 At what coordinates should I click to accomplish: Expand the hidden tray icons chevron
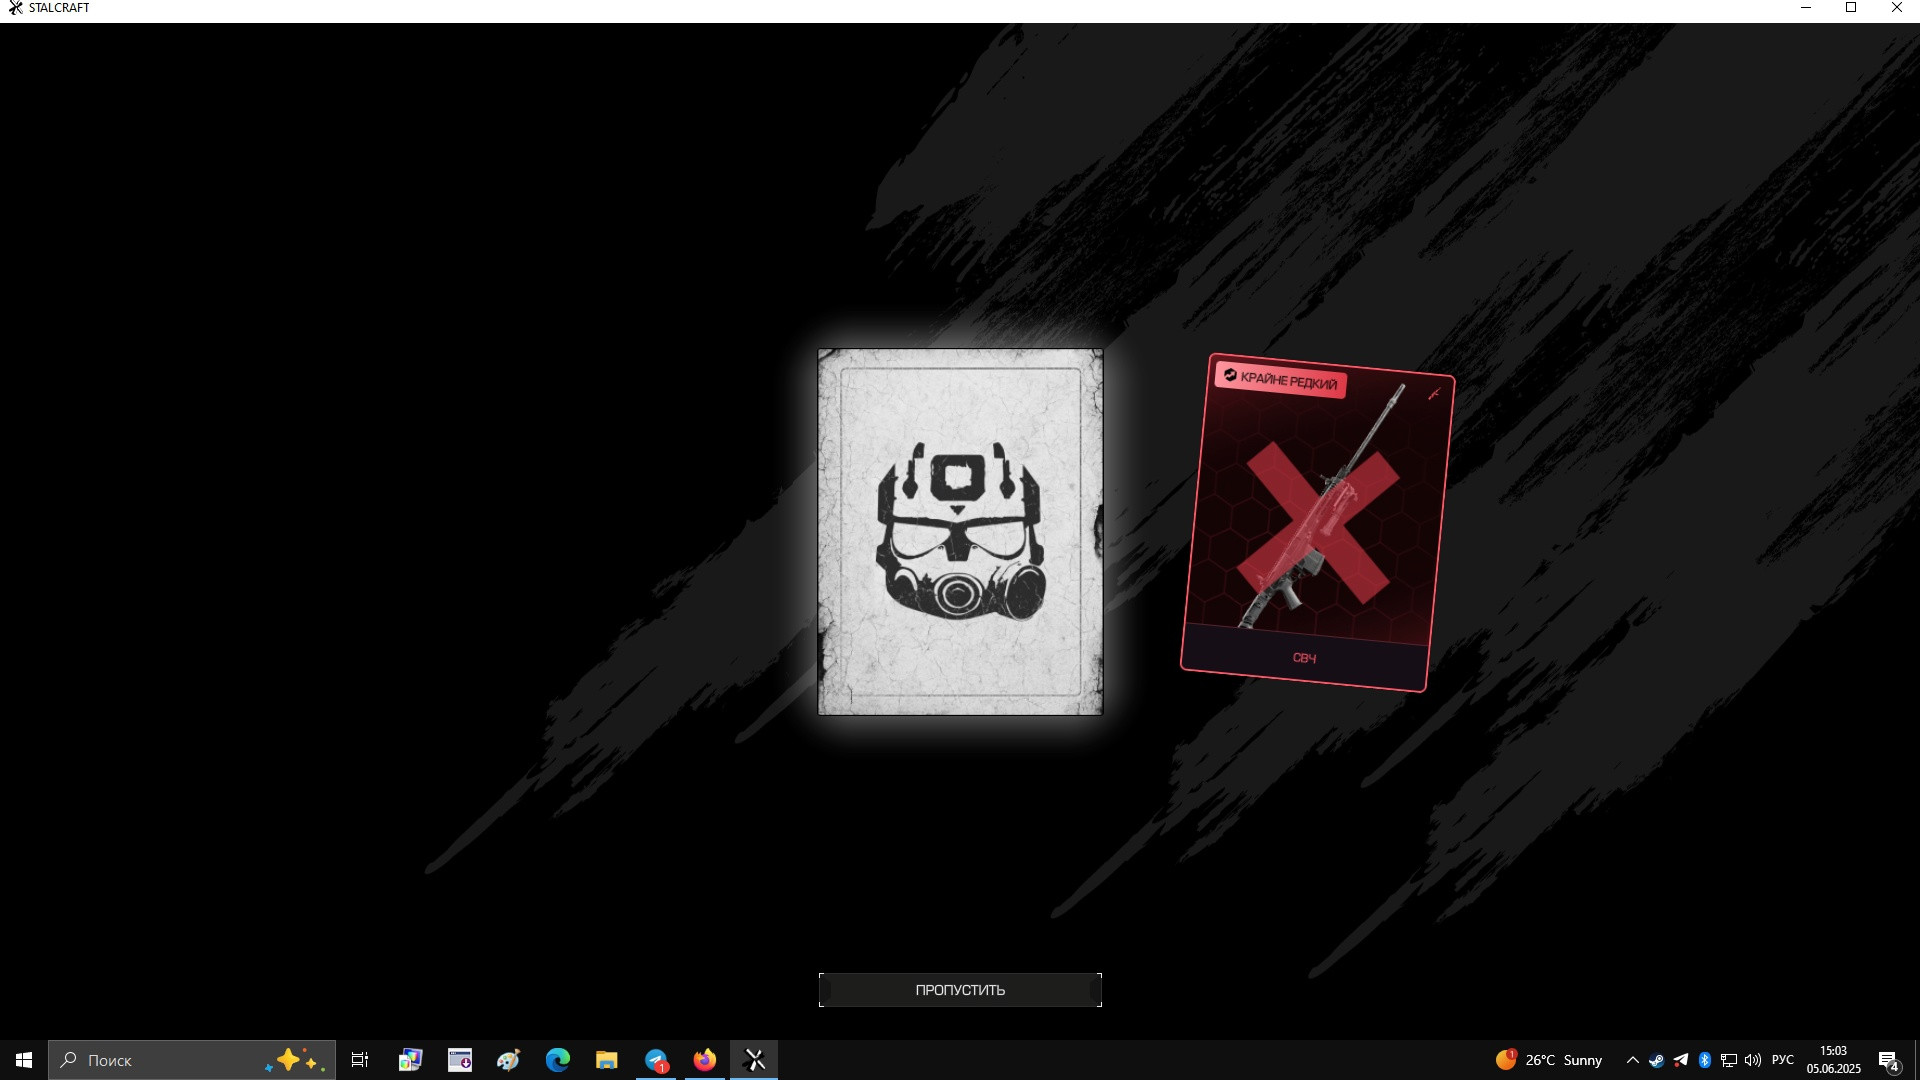point(1632,1060)
